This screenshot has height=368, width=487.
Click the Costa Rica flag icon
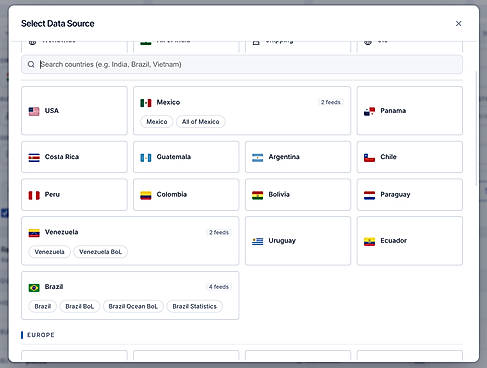(x=34, y=157)
